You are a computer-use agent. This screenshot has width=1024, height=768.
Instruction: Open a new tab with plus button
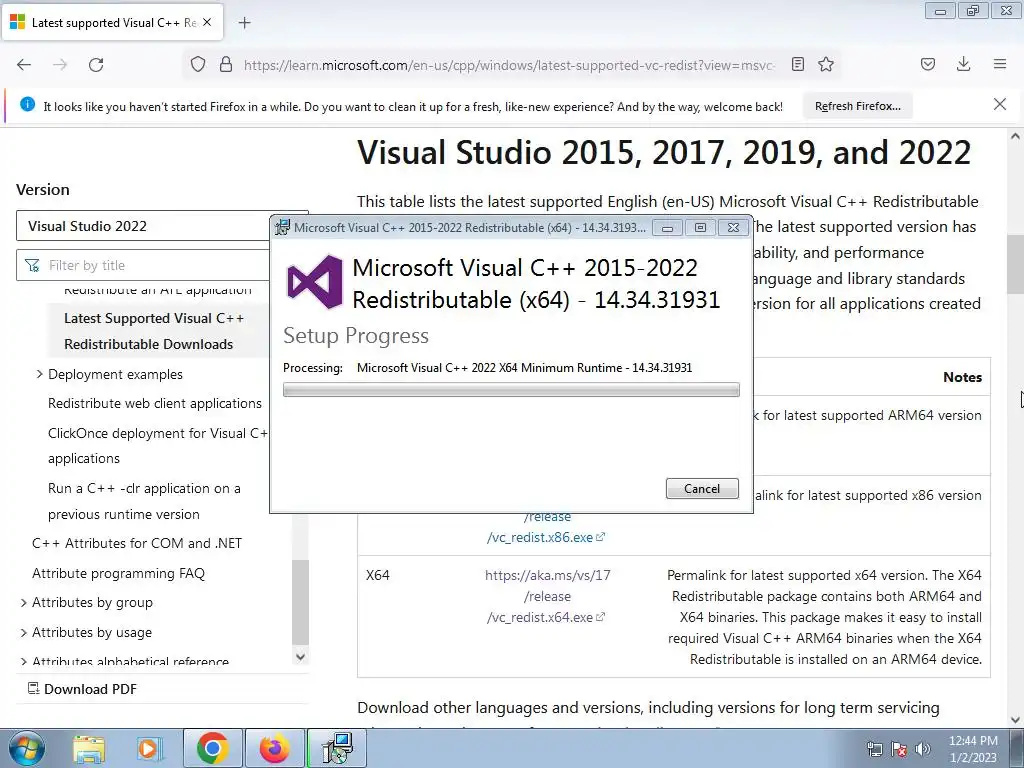click(244, 23)
